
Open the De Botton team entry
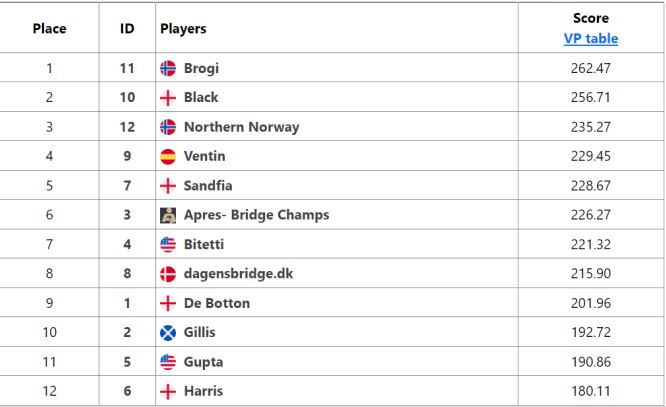pos(217,303)
